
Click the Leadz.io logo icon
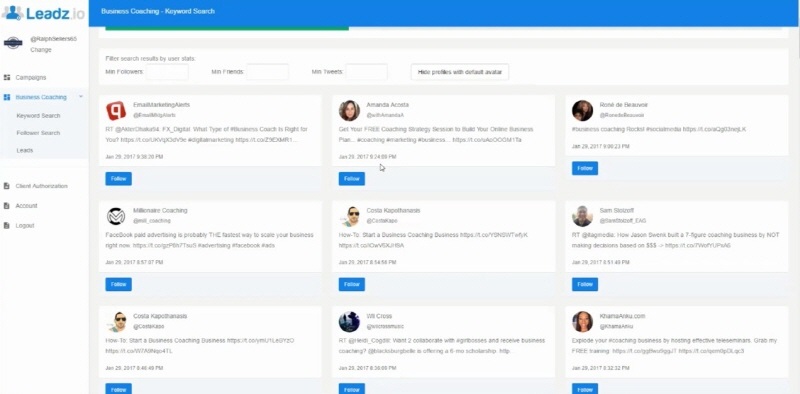pyautogui.click(x=12, y=13)
